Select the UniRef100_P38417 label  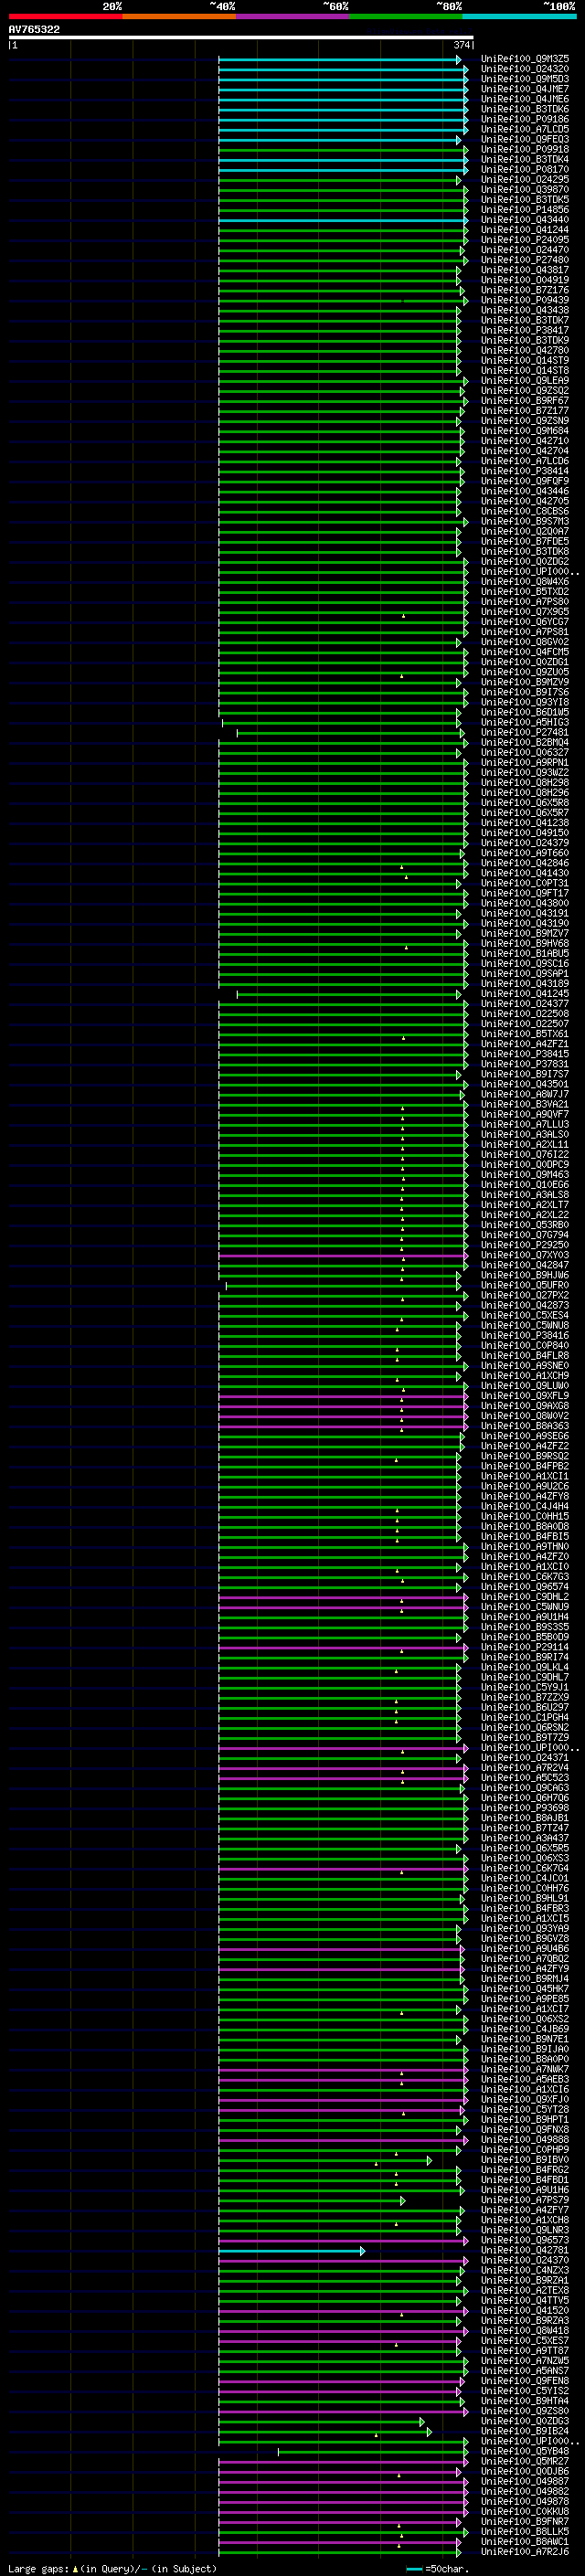[x=524, y=330]
